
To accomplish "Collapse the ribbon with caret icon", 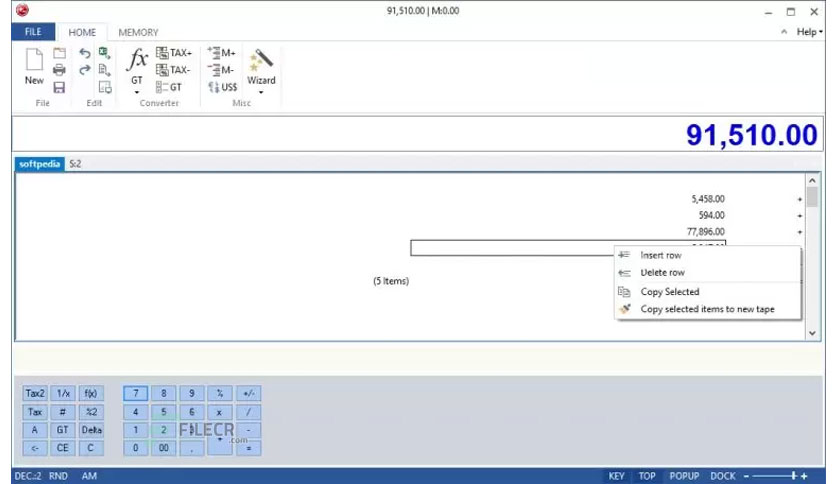I will coord(784,32).
